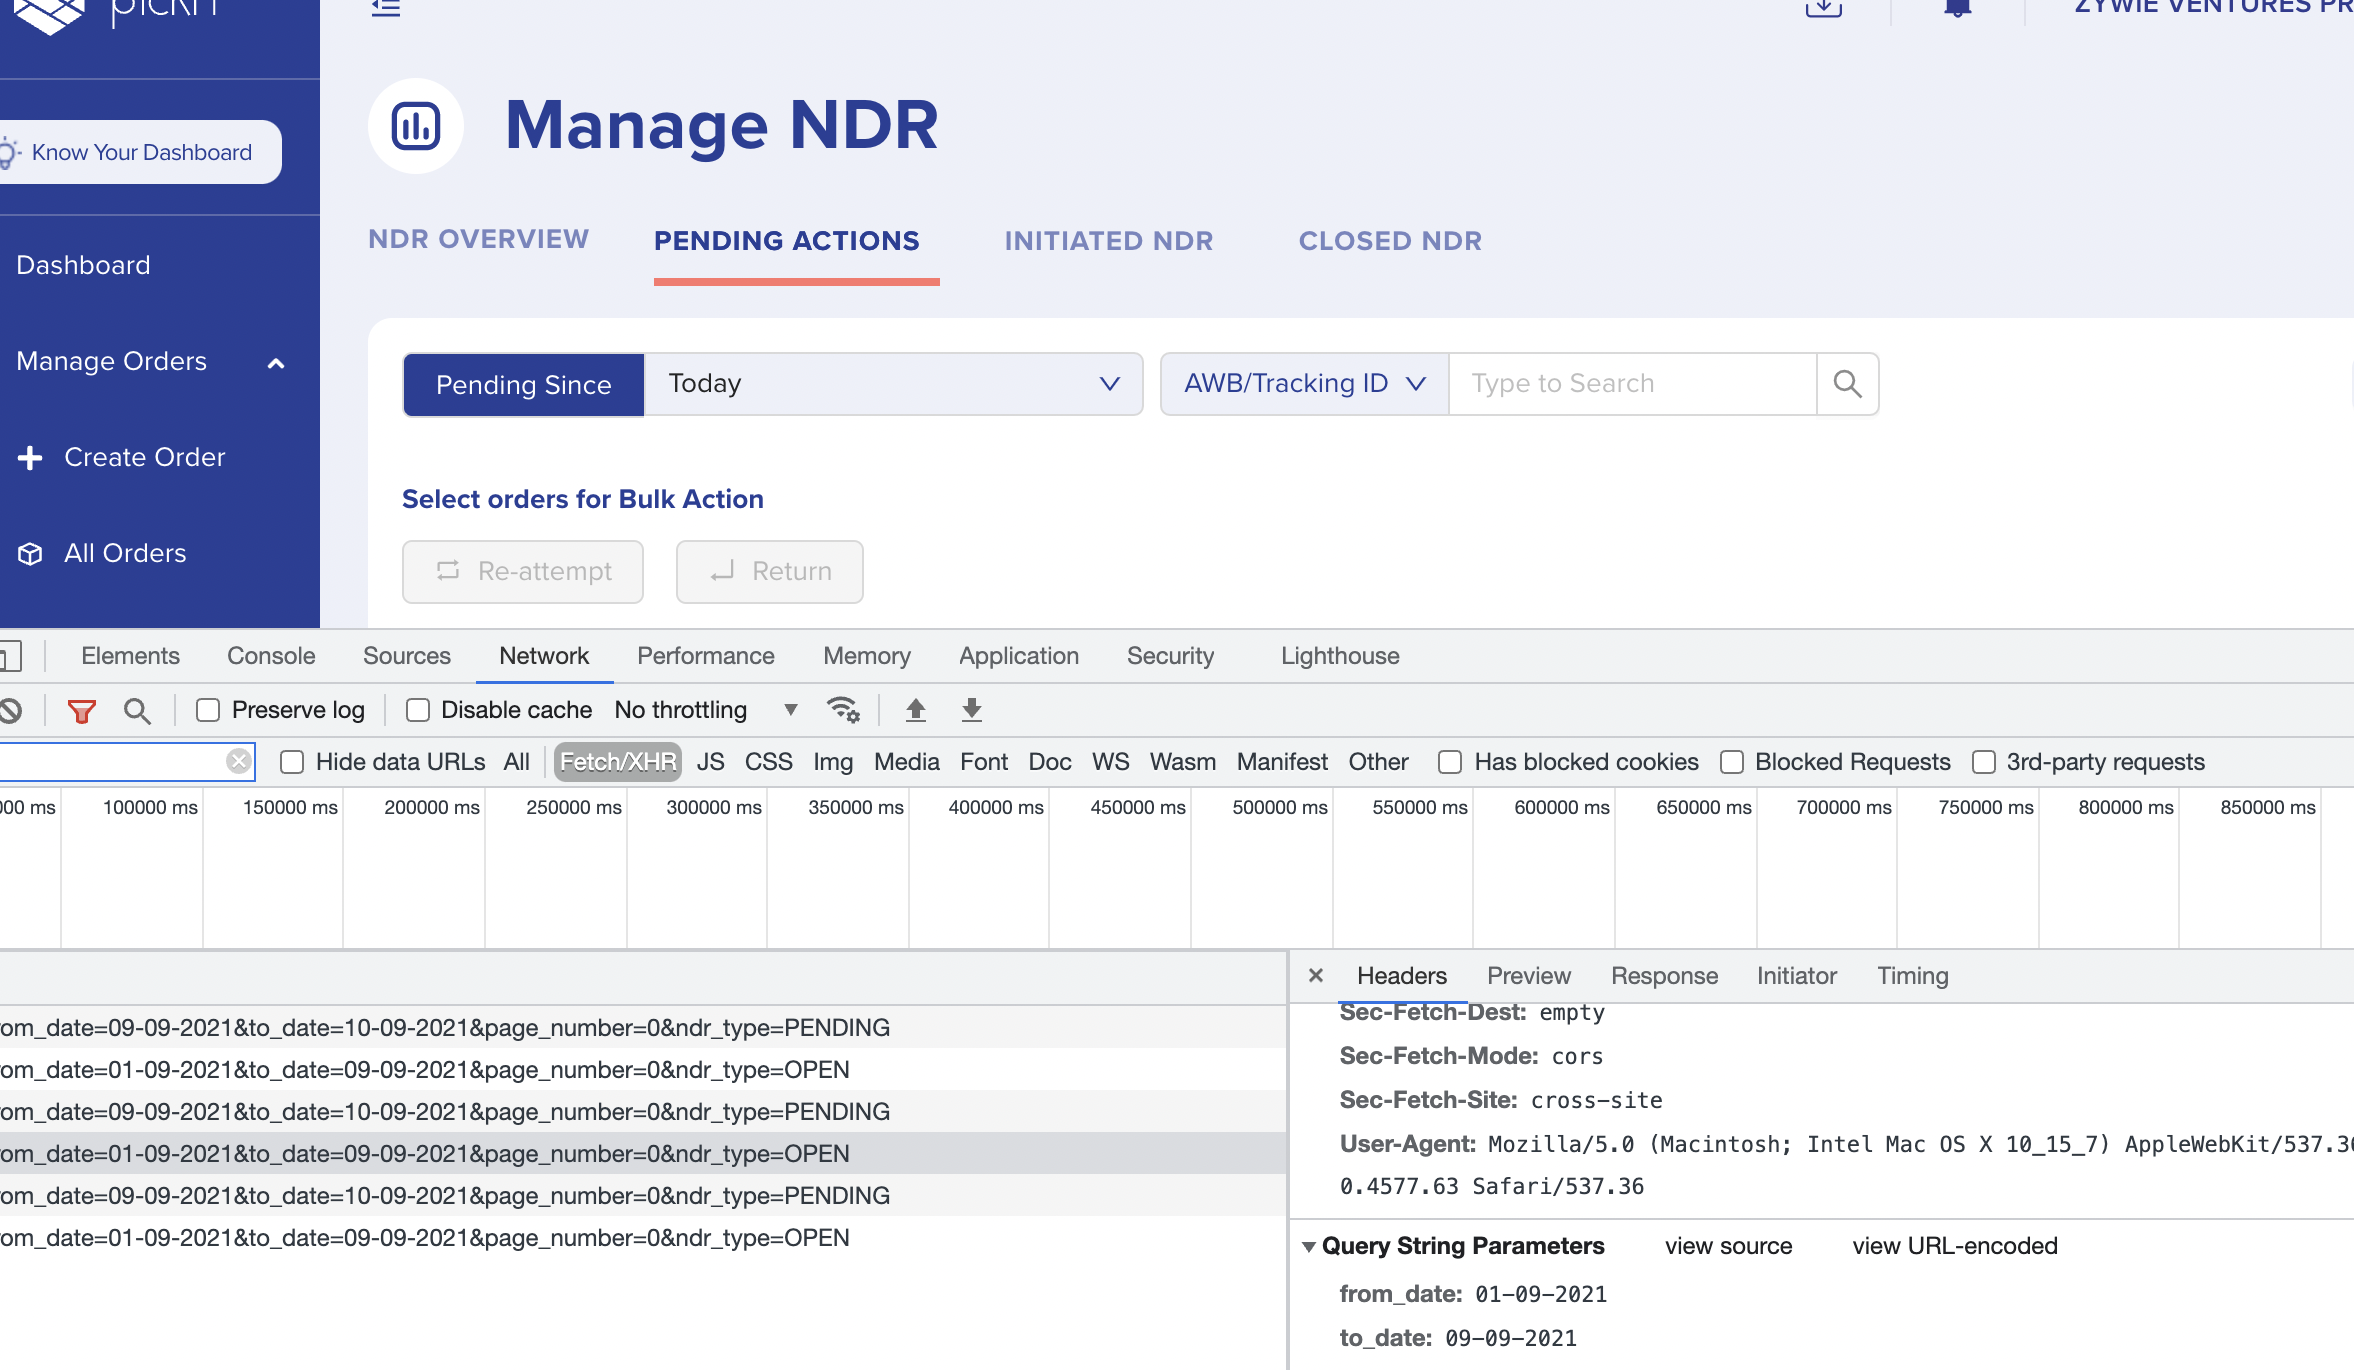Click the export HAR download arrow icon
Image resolution: width=2354 pixels, height=1370 pixels.
click(x=971, y=710)
